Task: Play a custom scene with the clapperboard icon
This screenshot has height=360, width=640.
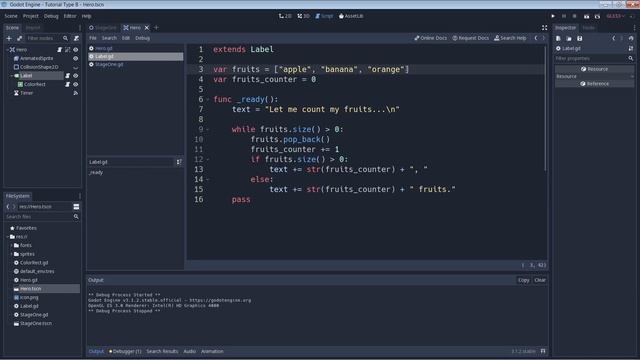Action: tap(597, 16)
